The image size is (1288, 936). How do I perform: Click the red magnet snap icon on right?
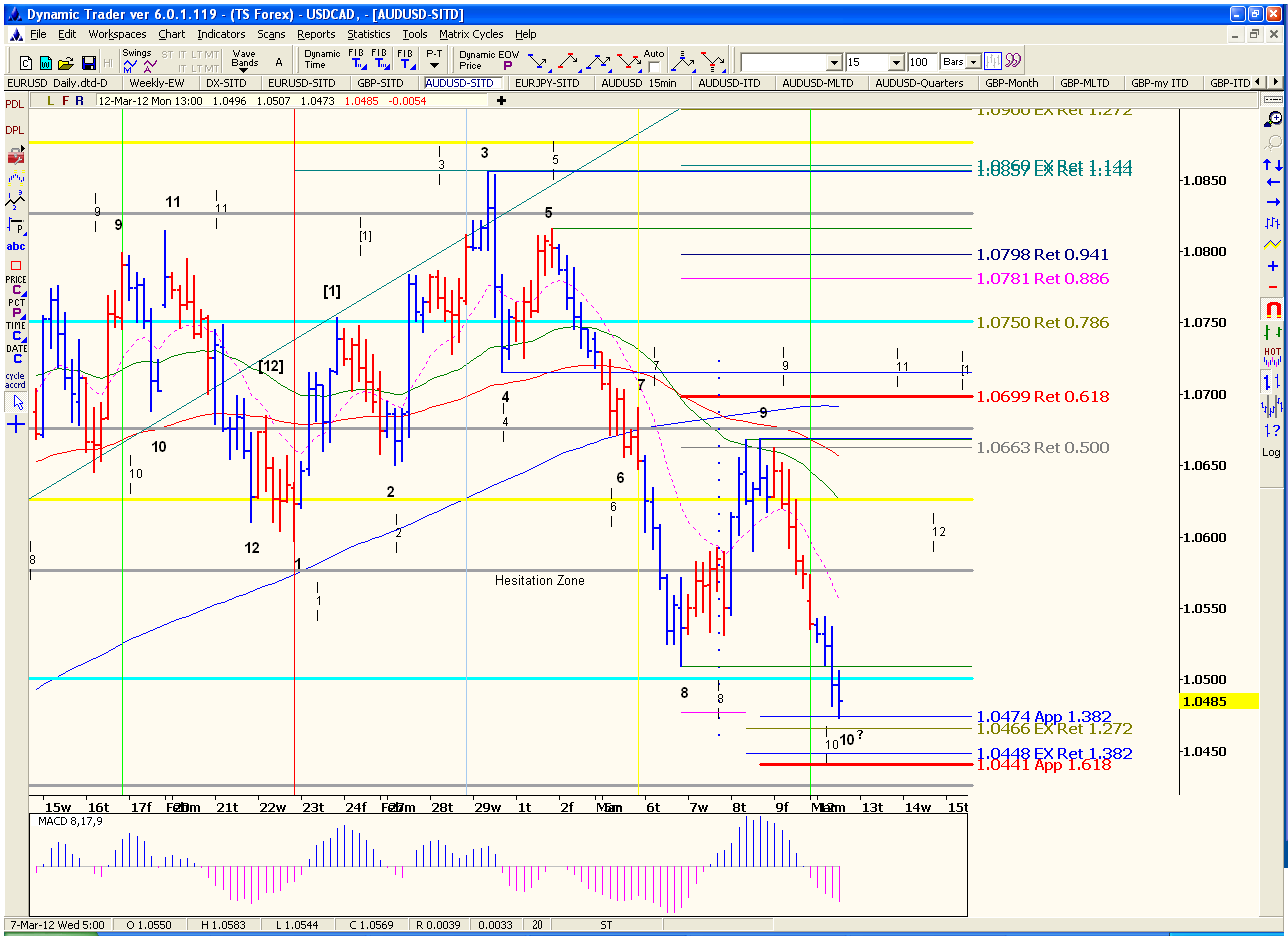click(x=1272, y=308)
